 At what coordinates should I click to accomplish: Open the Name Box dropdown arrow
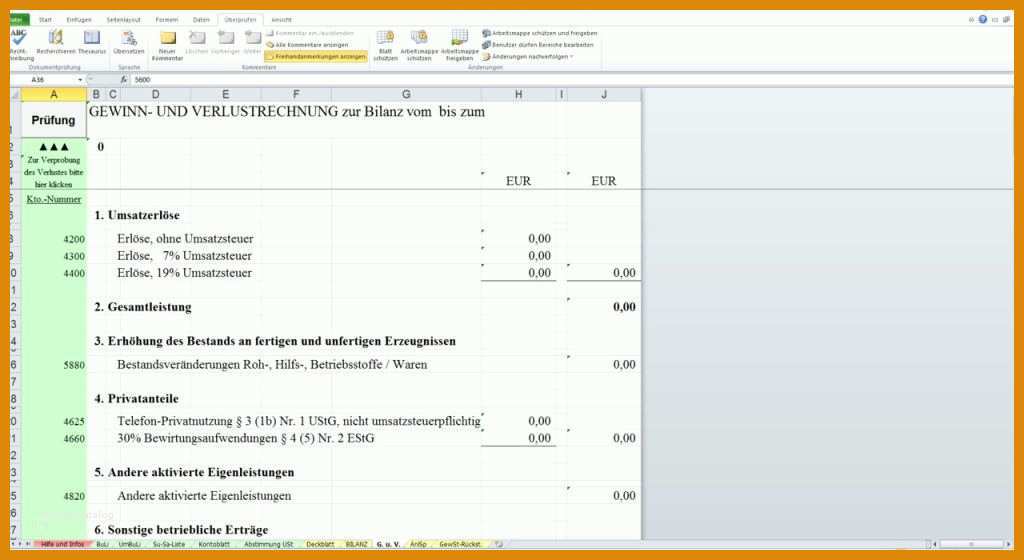(80, 80)
